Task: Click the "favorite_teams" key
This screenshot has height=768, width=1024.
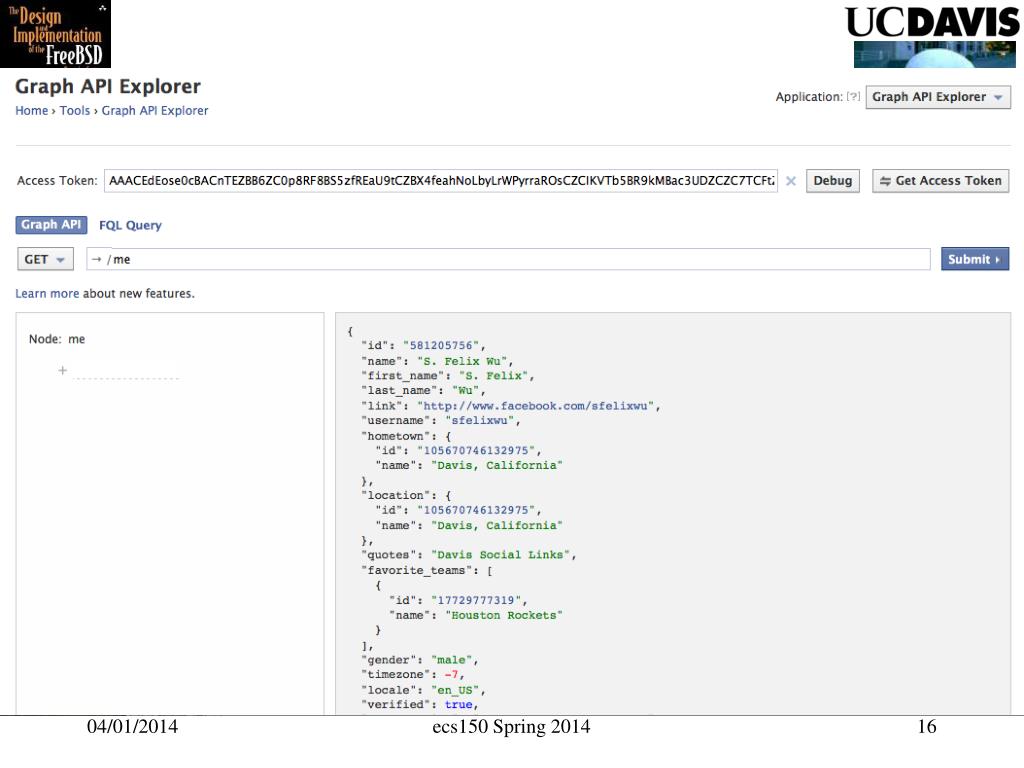Action: 417,570
